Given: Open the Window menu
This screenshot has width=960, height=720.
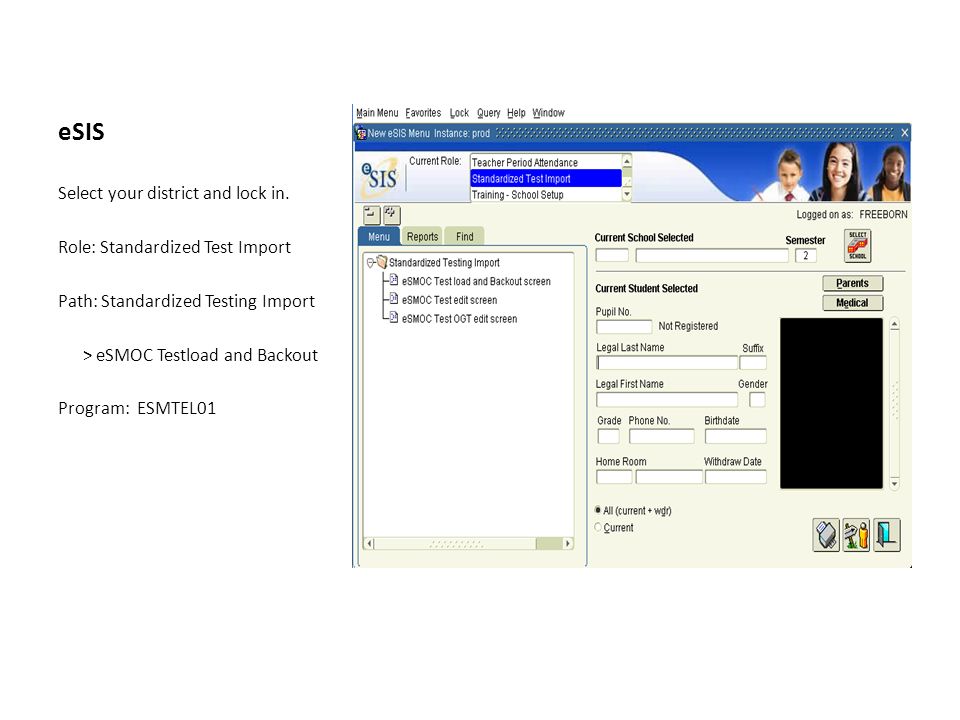Looking at the screenshot, I should (x=548, y=113).
